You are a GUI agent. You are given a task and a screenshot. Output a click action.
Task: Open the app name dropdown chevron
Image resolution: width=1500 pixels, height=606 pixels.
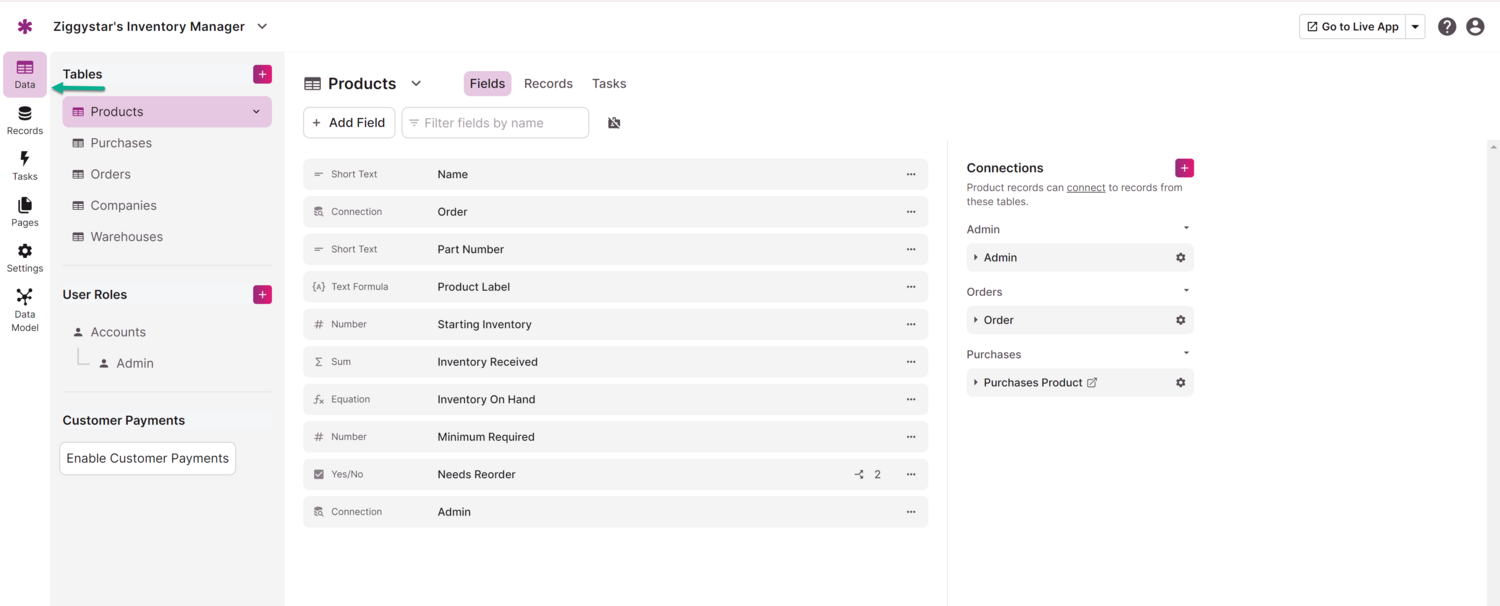(x=262, y=27)
